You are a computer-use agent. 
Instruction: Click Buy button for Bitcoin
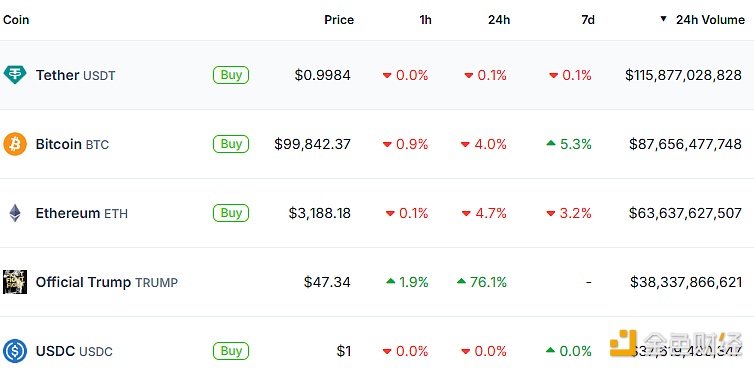click(231, 144)
